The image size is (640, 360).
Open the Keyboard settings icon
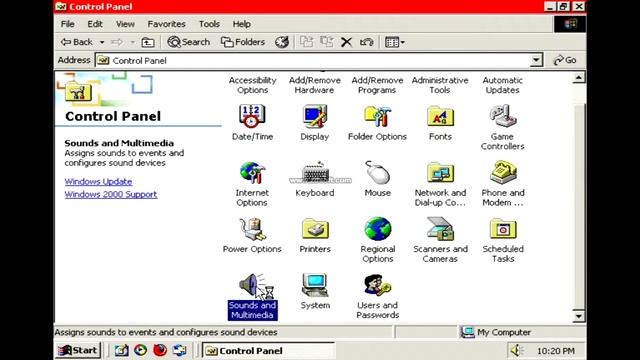[x=315, y=173]
